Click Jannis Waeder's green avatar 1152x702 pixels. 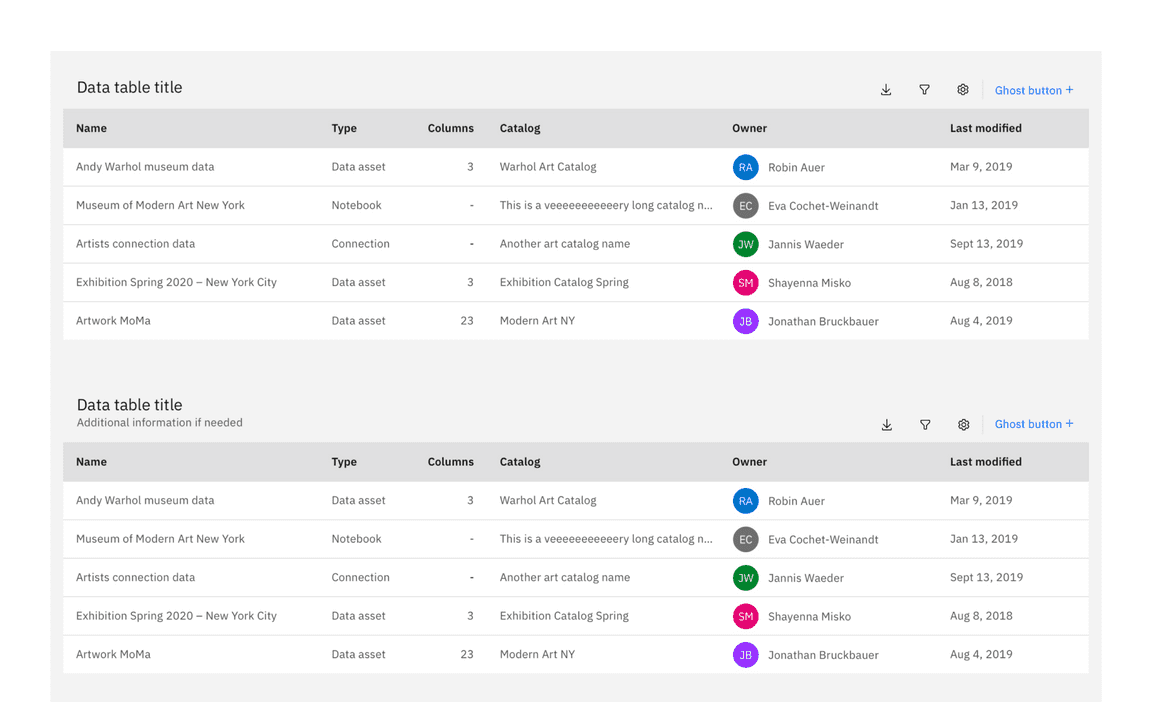pos(745,243)
